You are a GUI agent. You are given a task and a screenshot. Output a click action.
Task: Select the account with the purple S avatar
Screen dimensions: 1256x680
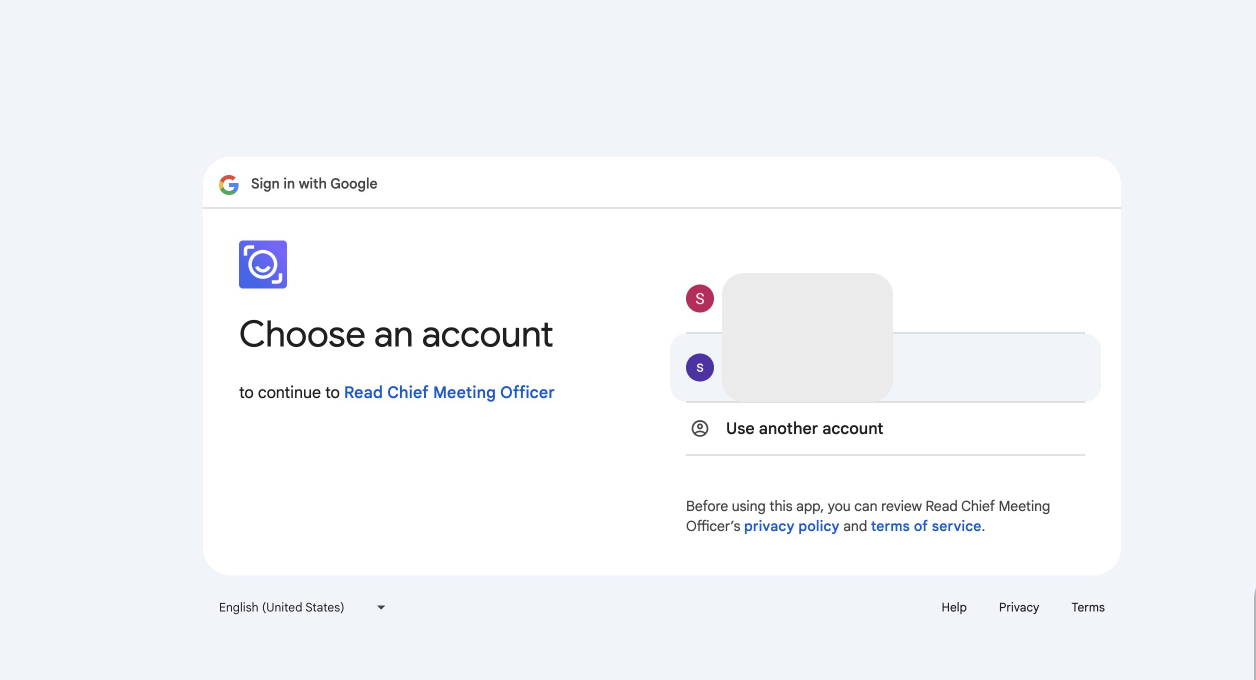(885, 367)
